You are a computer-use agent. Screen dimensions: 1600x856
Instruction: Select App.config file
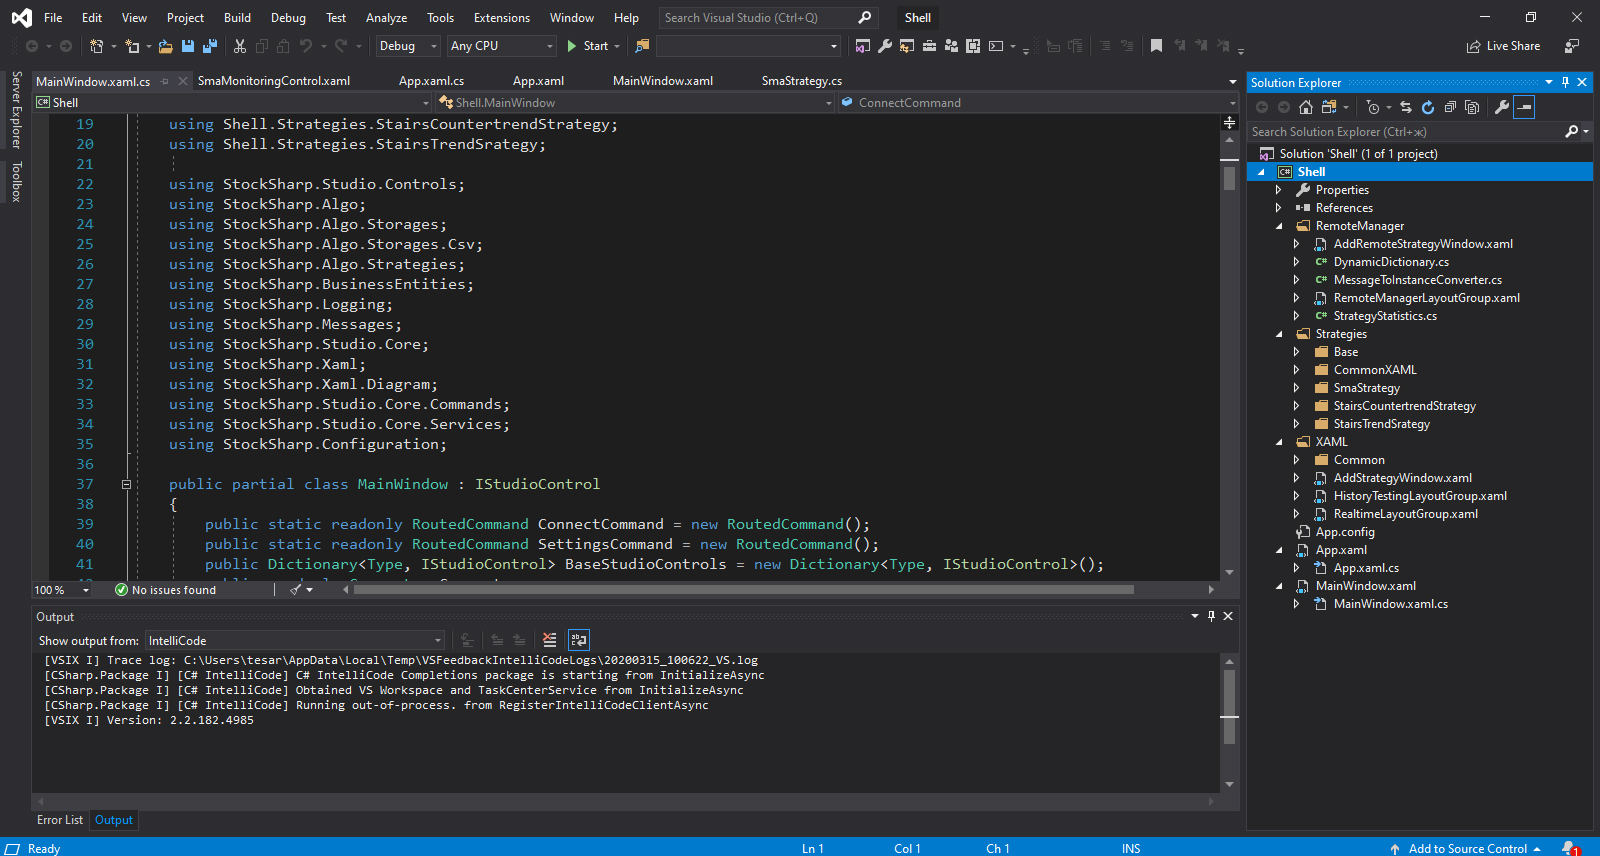pyautogui.click(x=1344, y=532)
